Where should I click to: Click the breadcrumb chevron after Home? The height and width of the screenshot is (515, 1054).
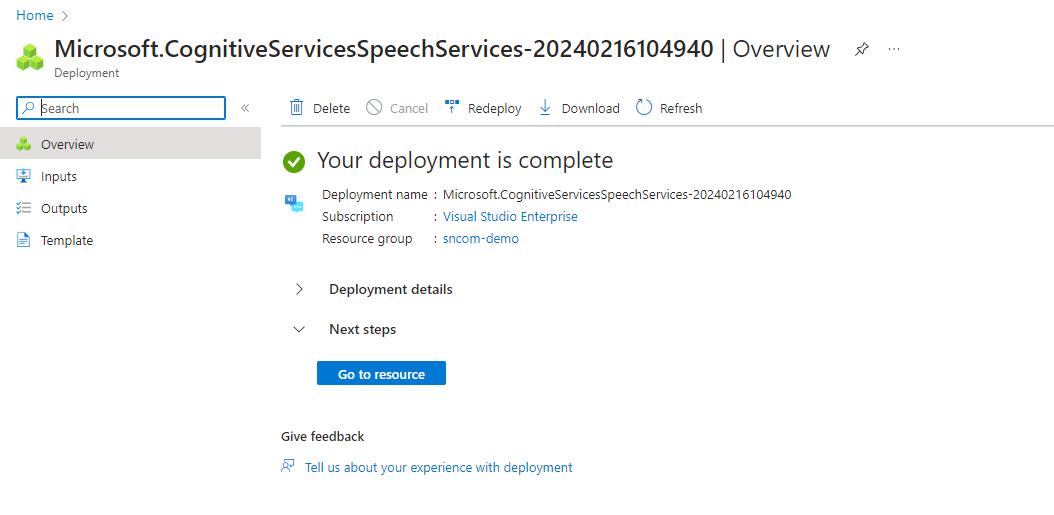click(x=65, y=15)
